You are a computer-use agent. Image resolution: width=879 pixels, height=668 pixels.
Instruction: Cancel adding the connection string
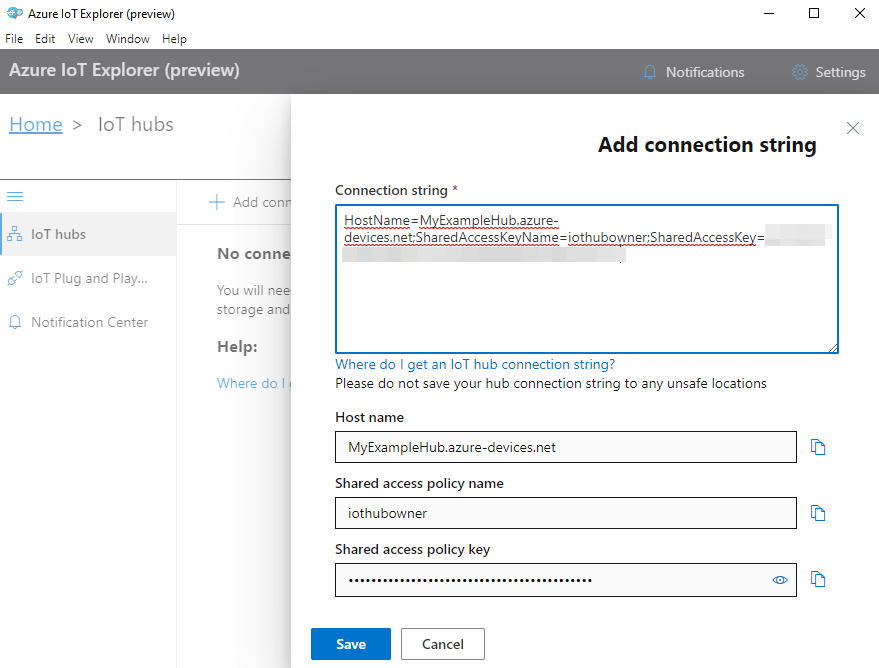coord(442,644)
